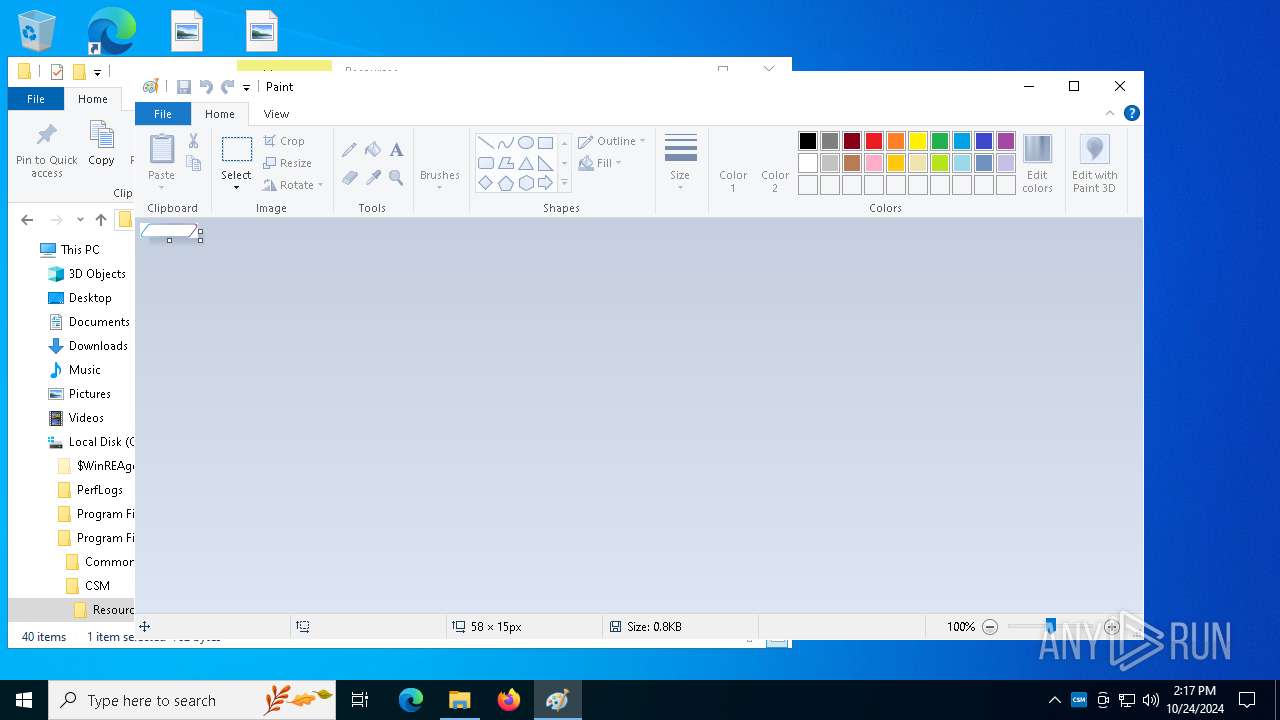Expand the Shapes gallery more arrow
The width and height of the screenshot is (1280, 720).
[x=564, y=183]
